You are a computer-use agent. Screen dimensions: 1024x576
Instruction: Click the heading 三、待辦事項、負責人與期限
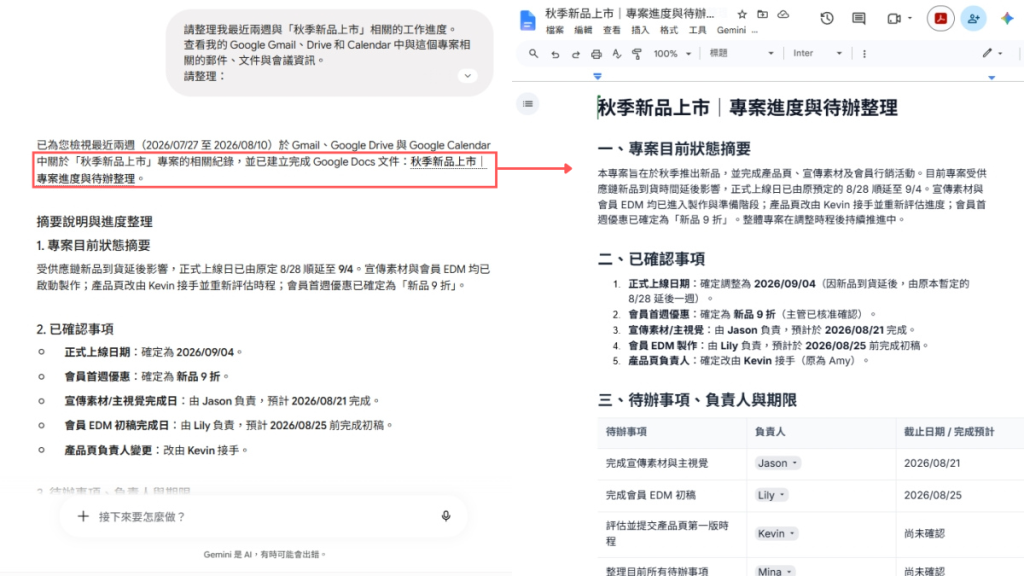coord(697,400)
